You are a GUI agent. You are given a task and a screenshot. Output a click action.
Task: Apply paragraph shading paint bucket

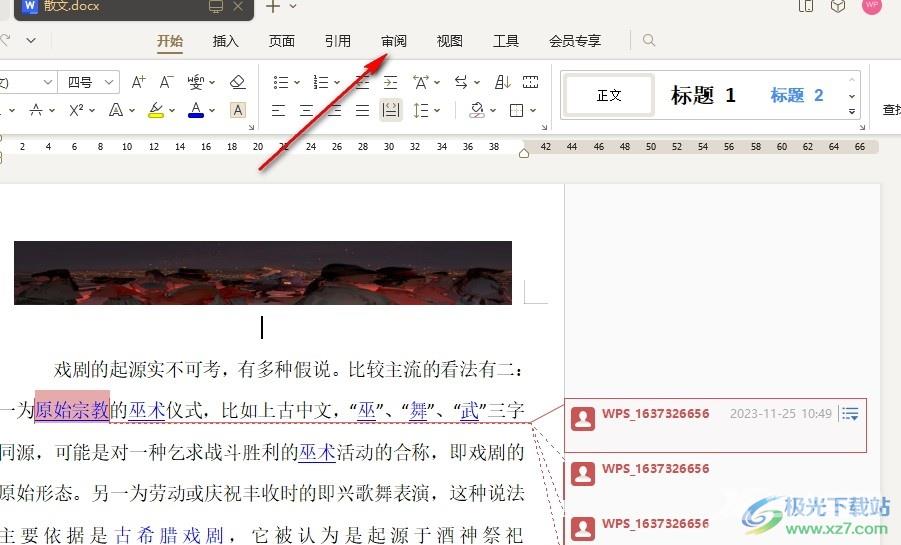477,110
